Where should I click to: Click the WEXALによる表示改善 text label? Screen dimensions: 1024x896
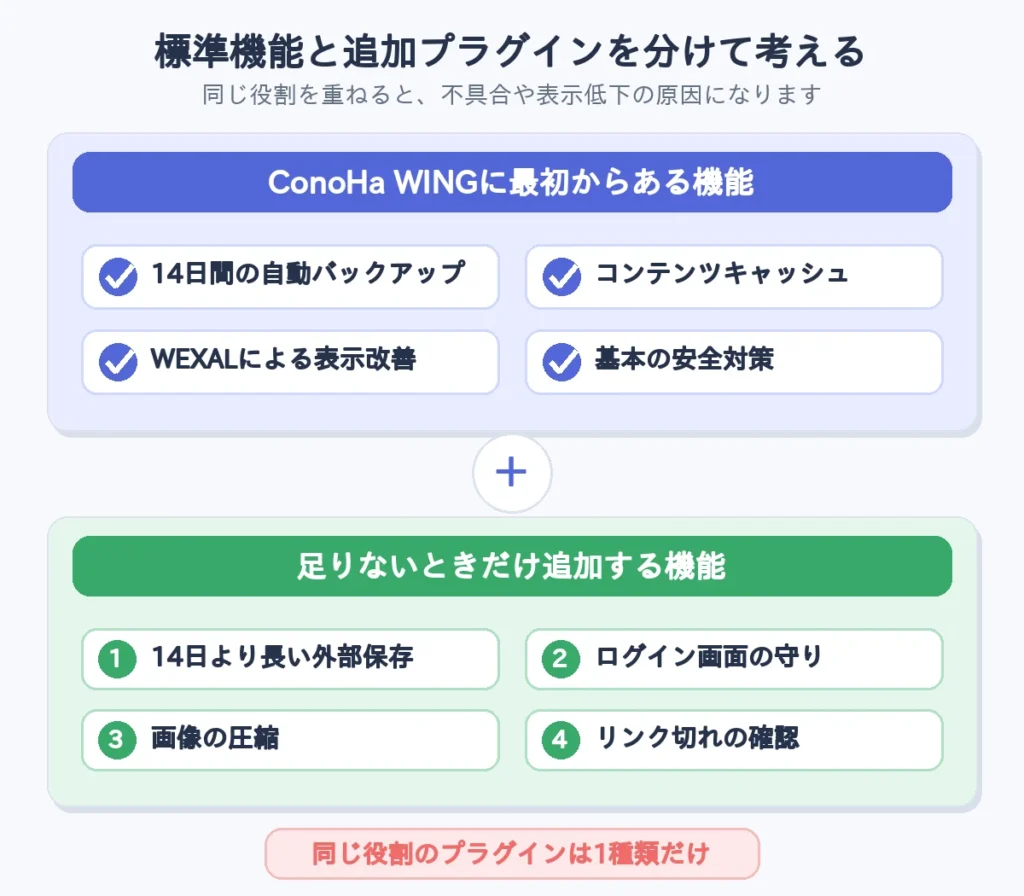point(283,359)
